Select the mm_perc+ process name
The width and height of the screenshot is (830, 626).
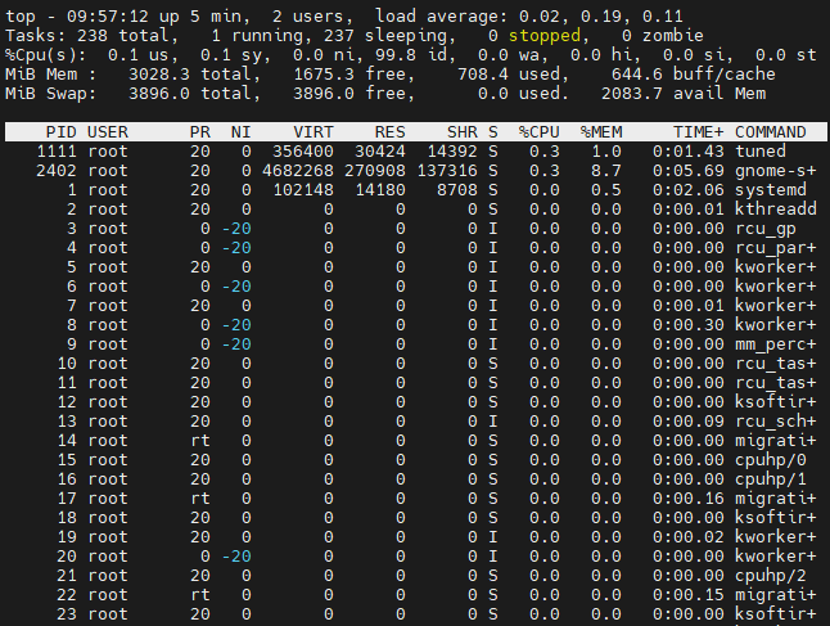tap(775, 344)
